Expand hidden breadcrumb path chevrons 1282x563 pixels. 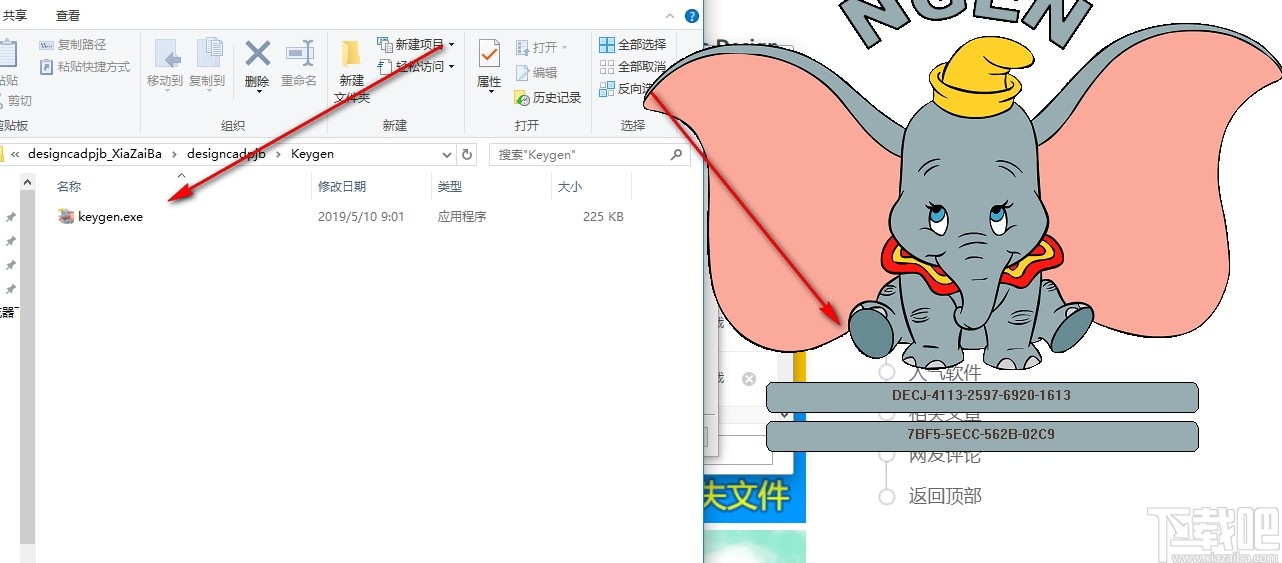pyautogui.click(x=16, y=154)
